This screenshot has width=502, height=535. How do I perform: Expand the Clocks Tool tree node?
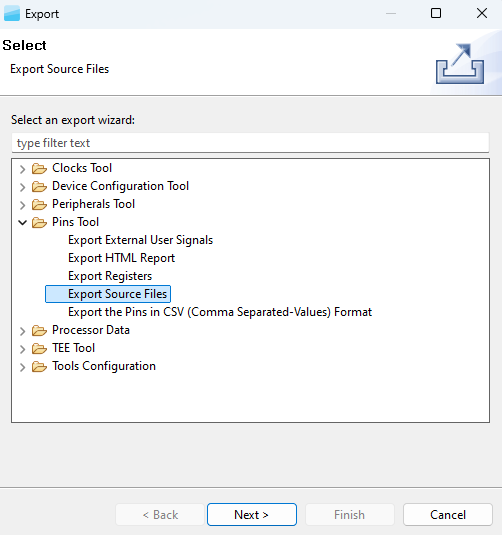point(23,169)
